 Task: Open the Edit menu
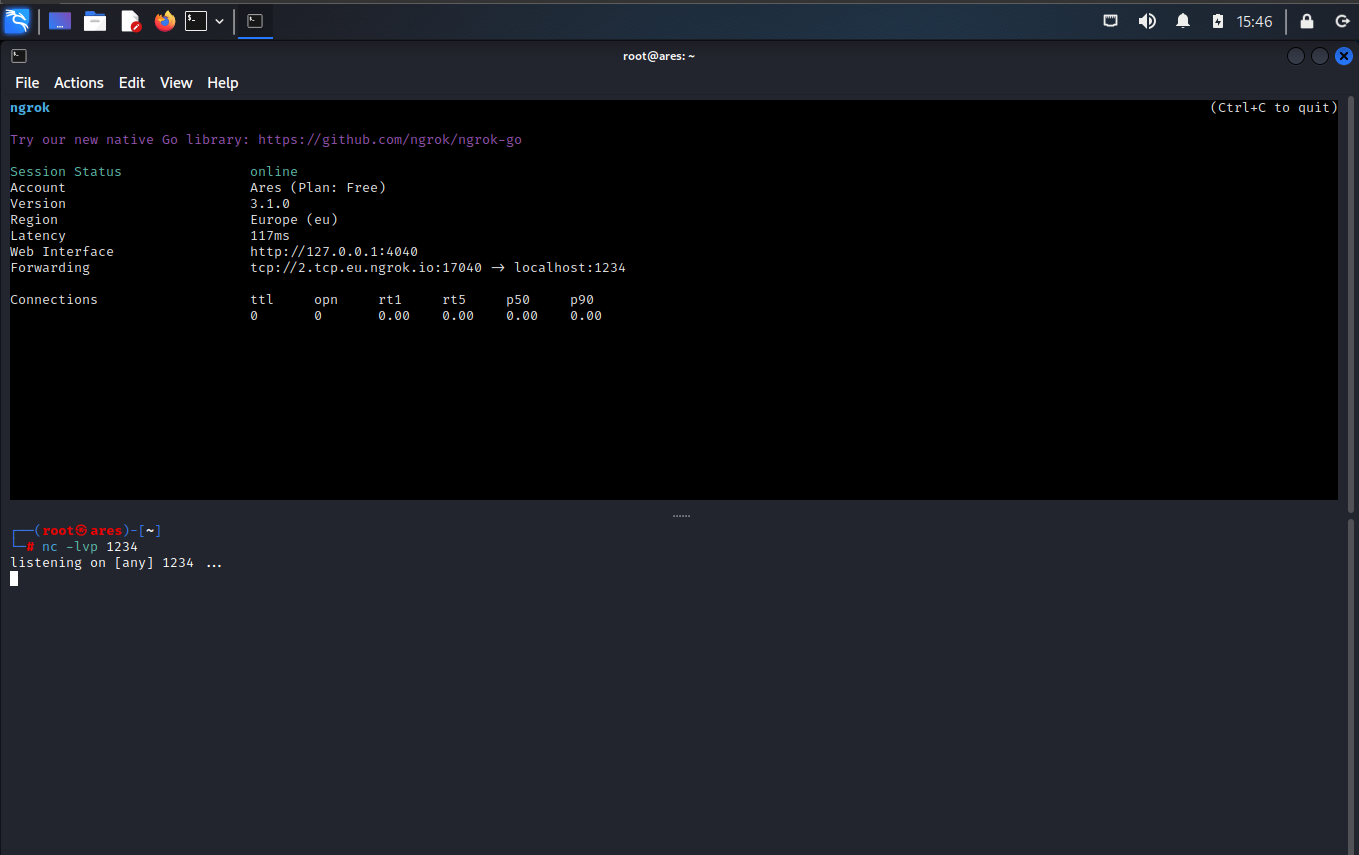132,83
